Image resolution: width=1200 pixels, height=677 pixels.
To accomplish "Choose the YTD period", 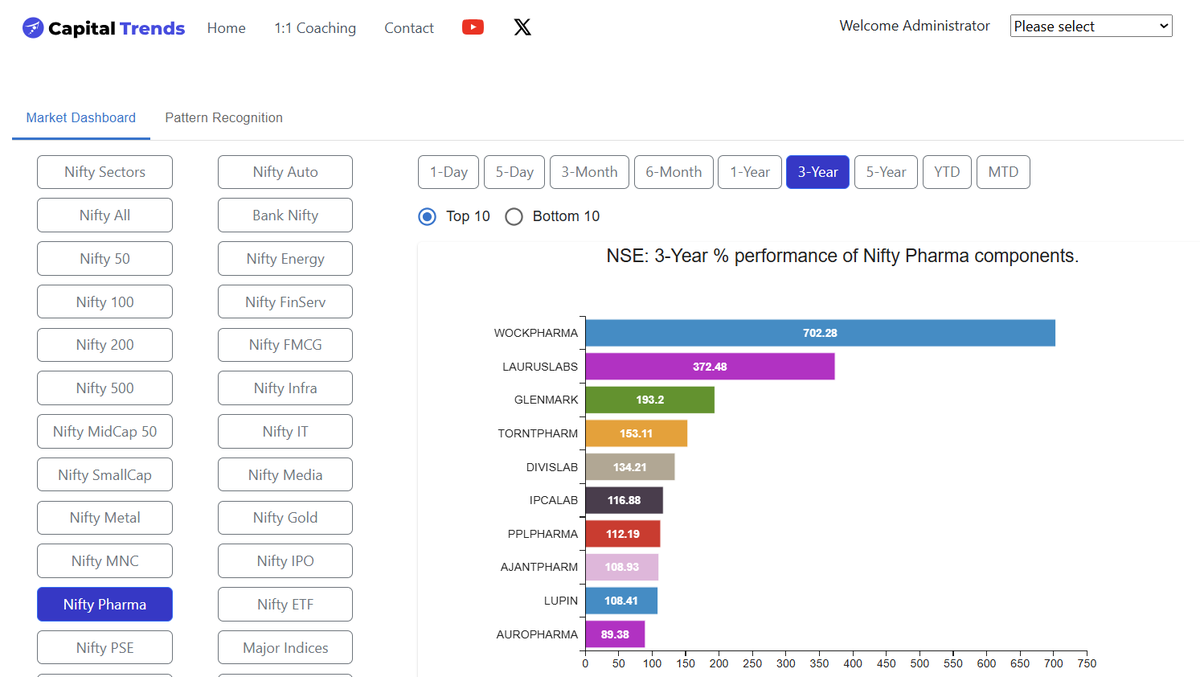I will pyautogui.click(x=947, y=172).
